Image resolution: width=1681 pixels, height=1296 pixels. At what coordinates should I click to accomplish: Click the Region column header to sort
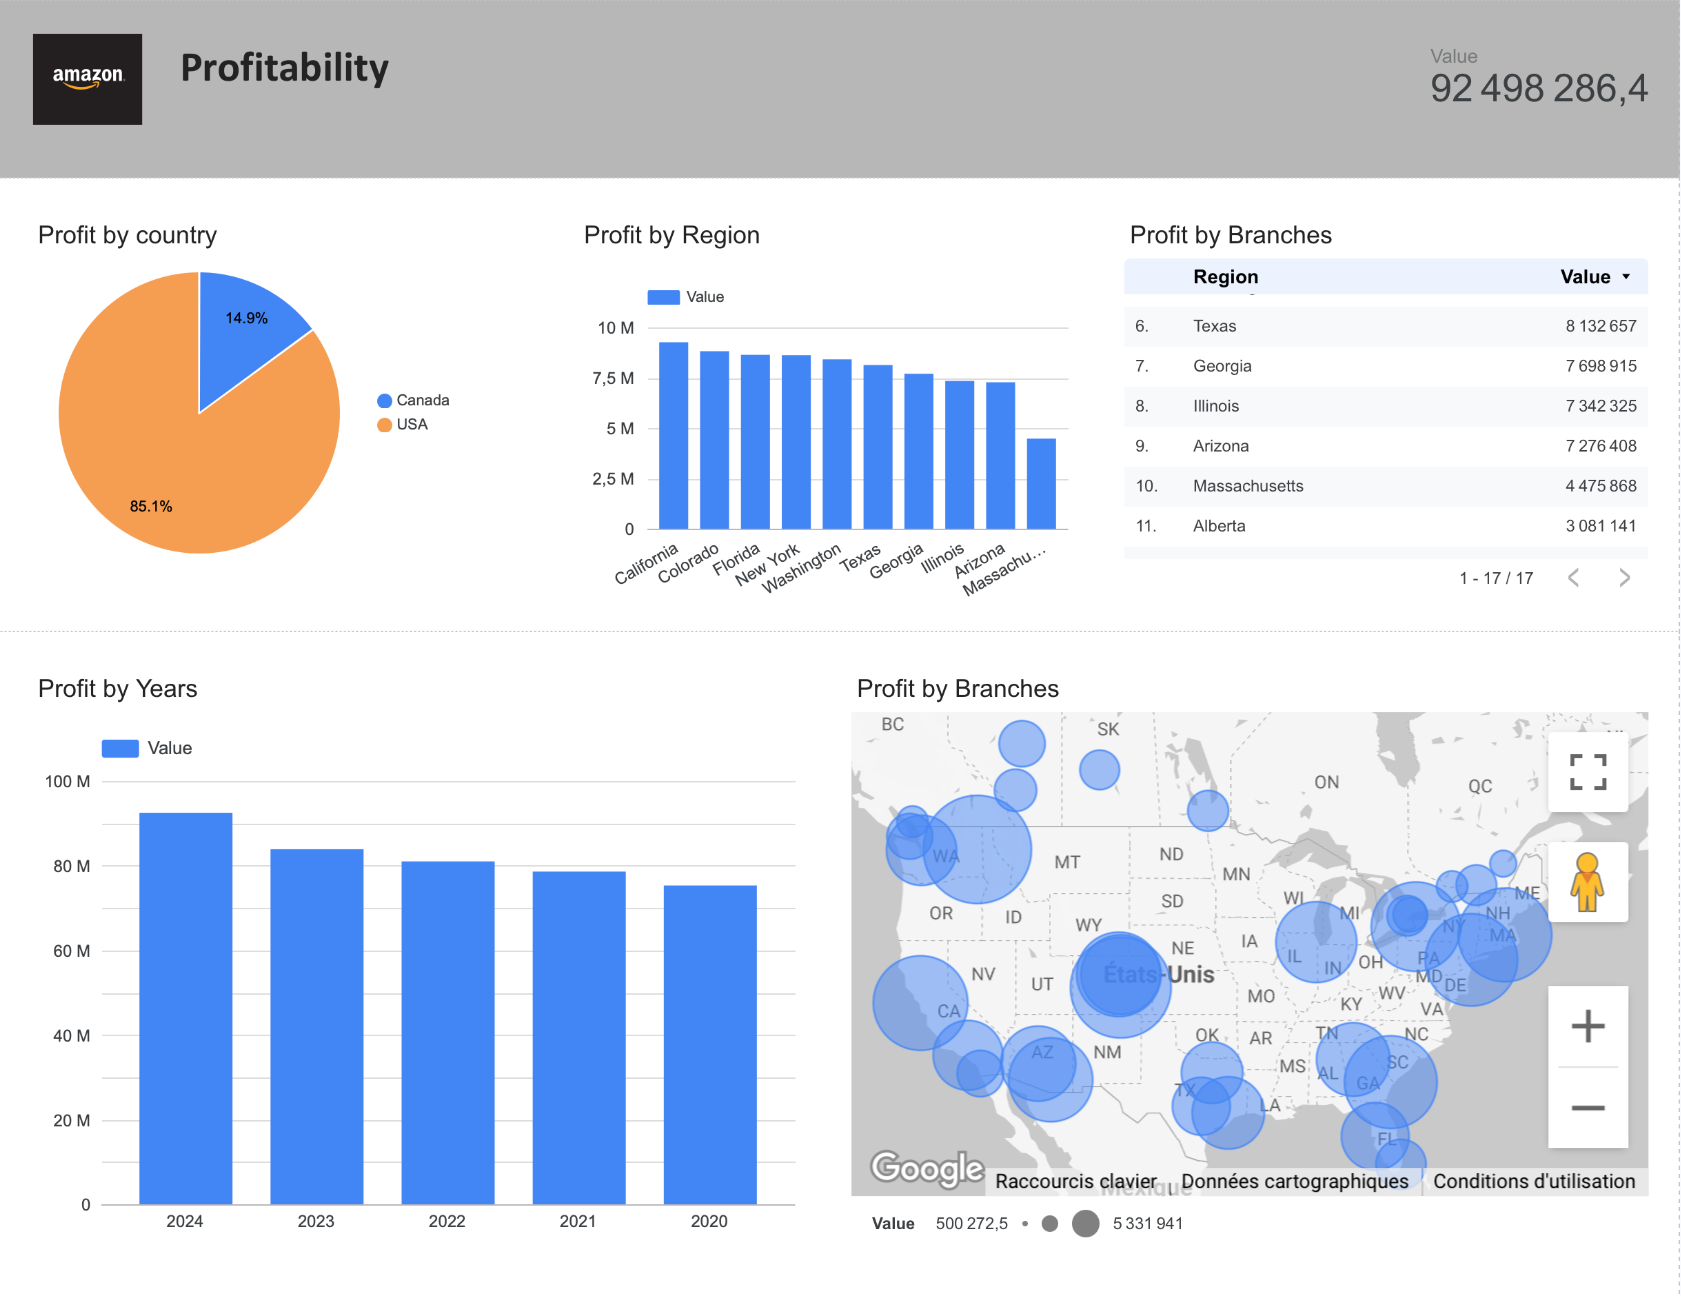pyautogui.click(x=1226, y=277)
